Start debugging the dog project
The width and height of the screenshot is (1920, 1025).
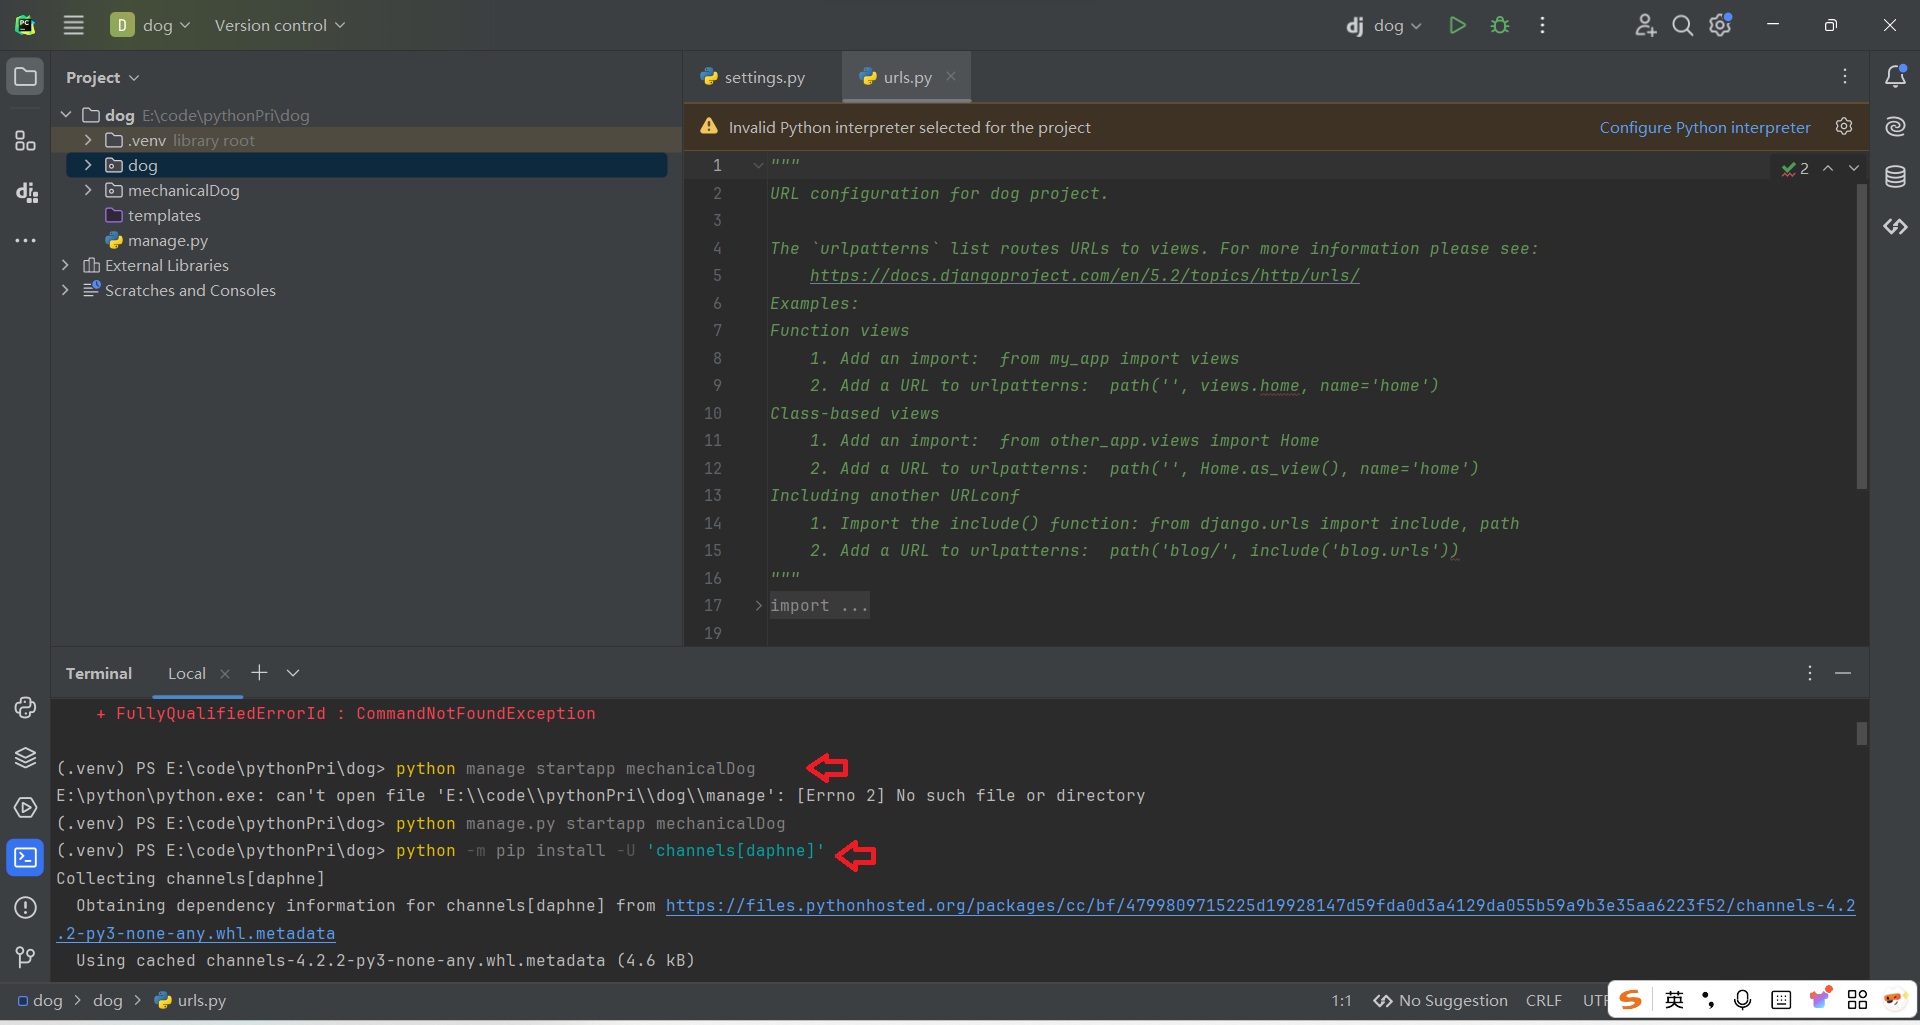1499,25
